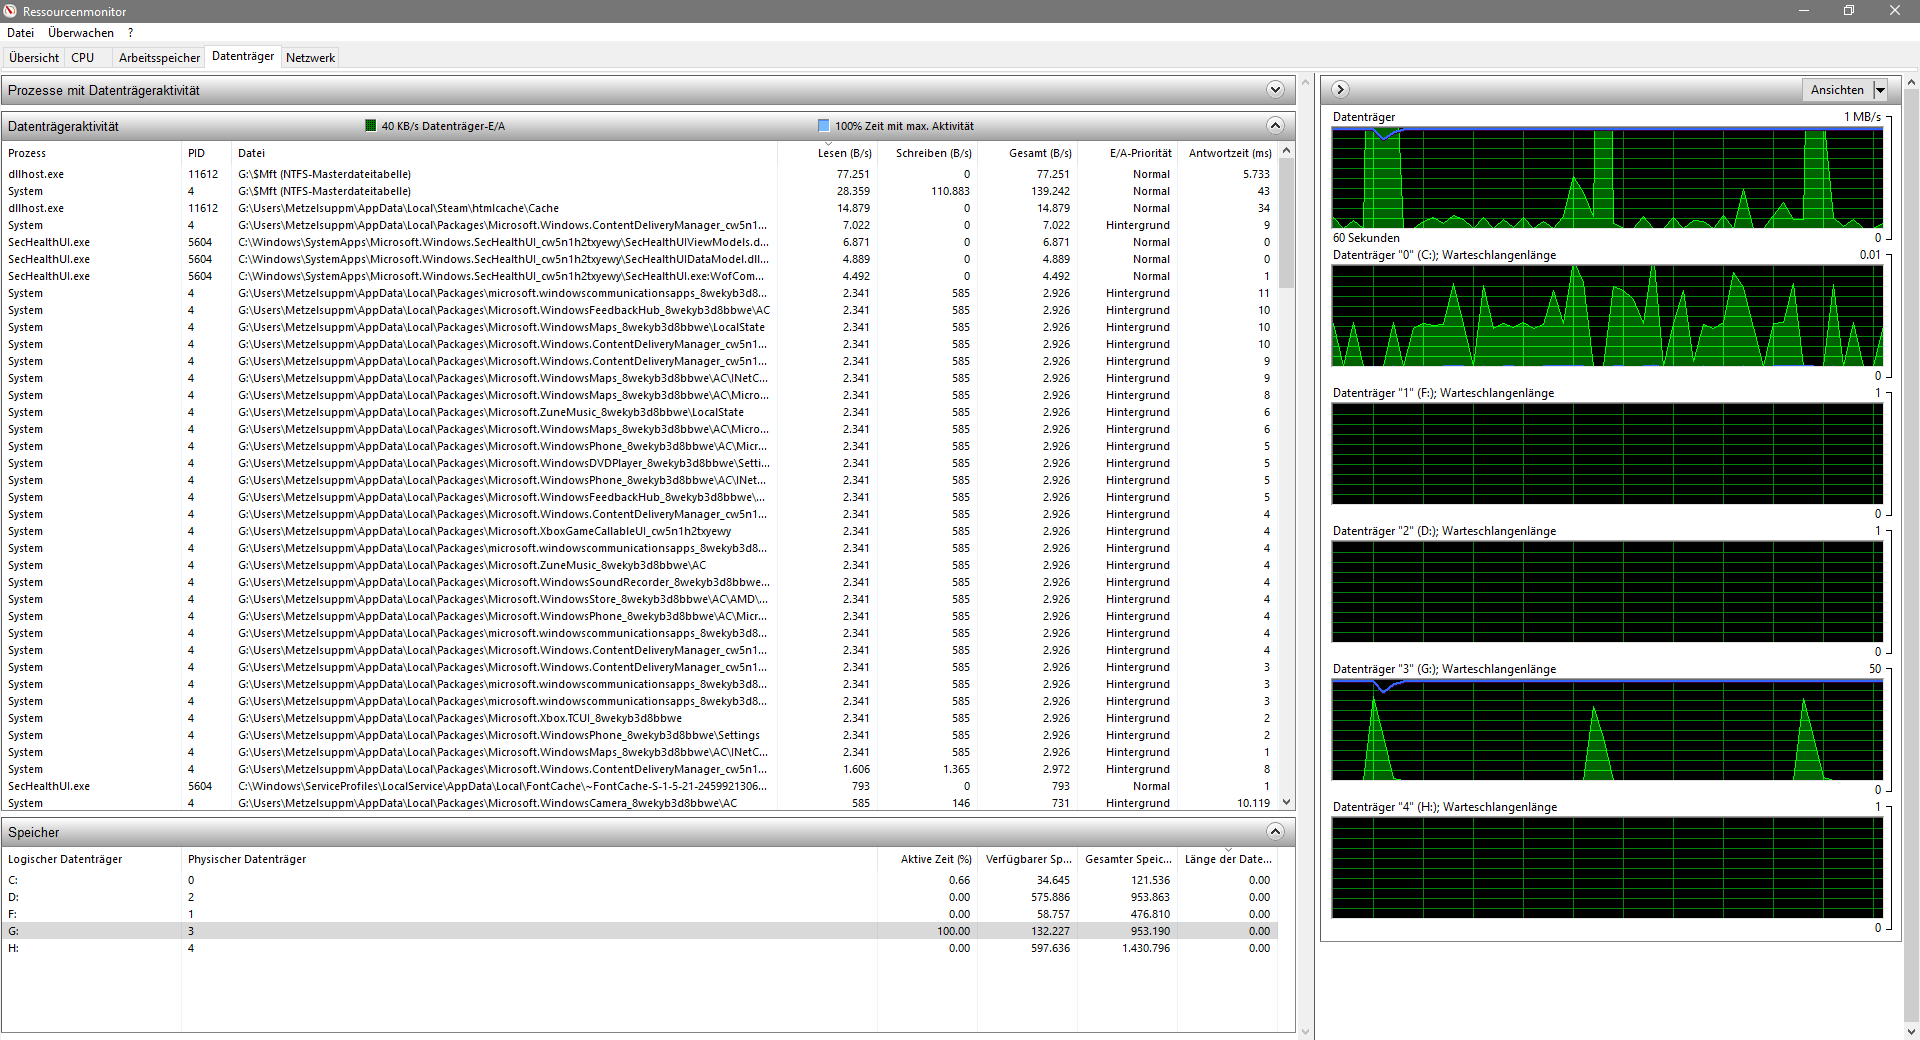The image size is (1920, 1040).
Task: Click the 100% max. Aktivität indicator
Action: pos(895,126)
